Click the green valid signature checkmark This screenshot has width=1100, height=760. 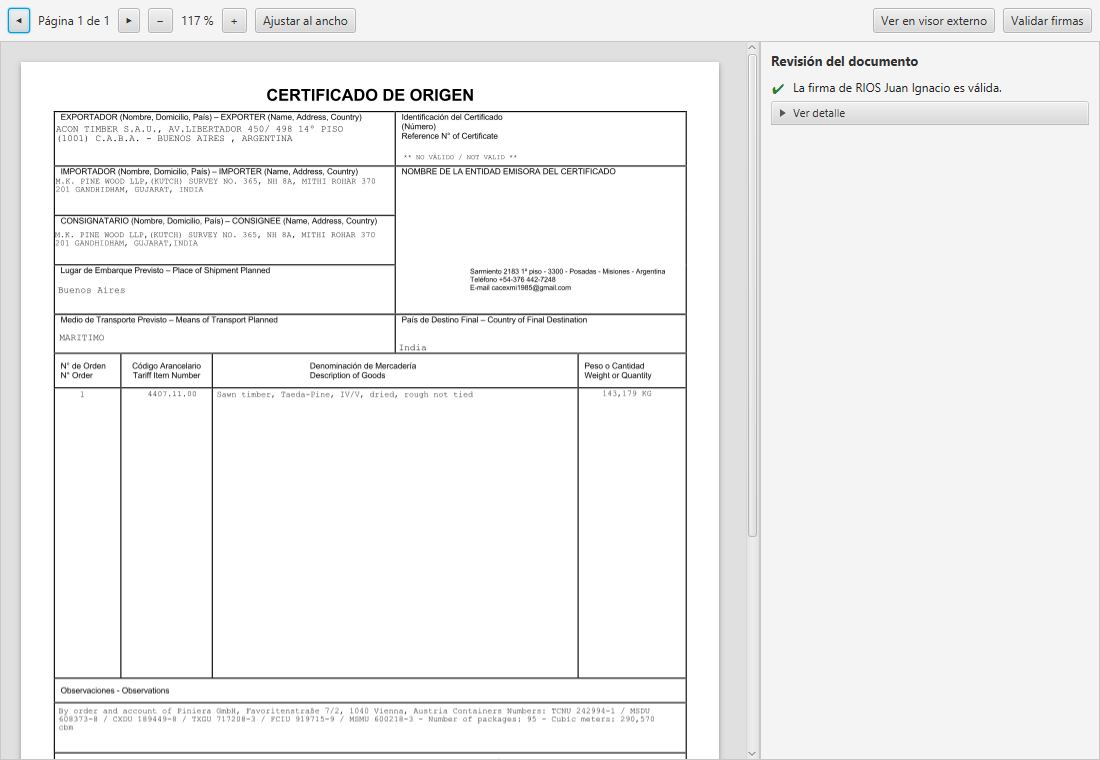pyautogui.click(x=778, y=88)
